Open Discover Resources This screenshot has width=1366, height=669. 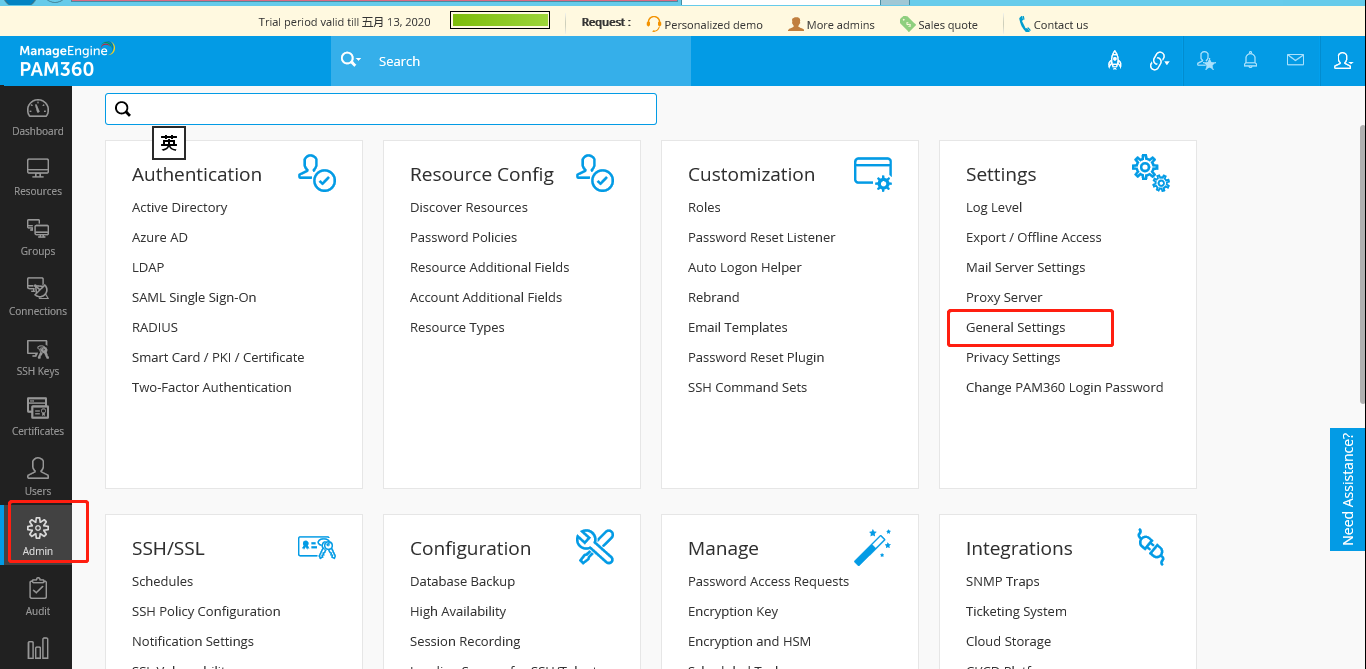coord(469,208)
